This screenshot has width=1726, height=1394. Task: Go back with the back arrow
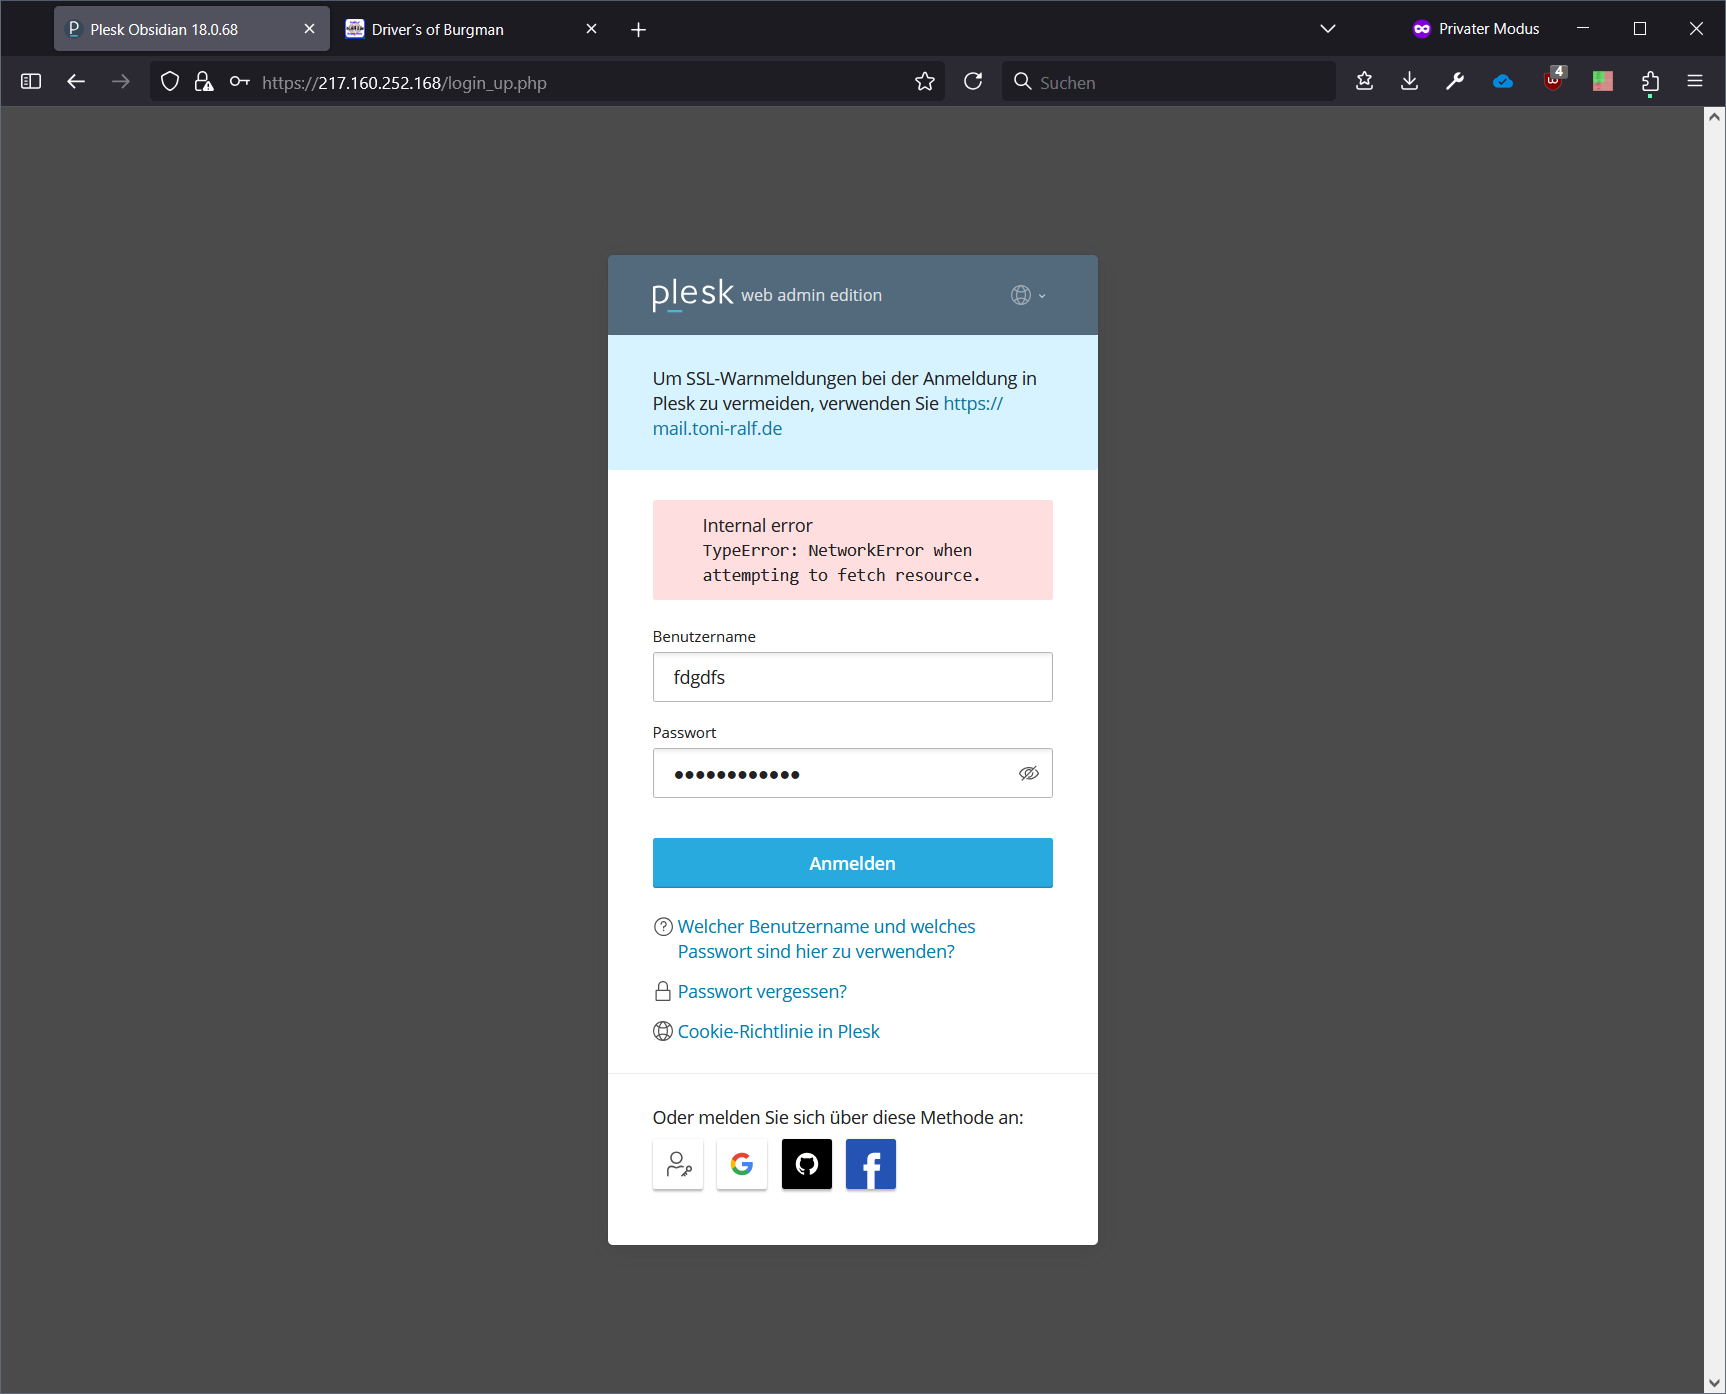pos(76,82)
